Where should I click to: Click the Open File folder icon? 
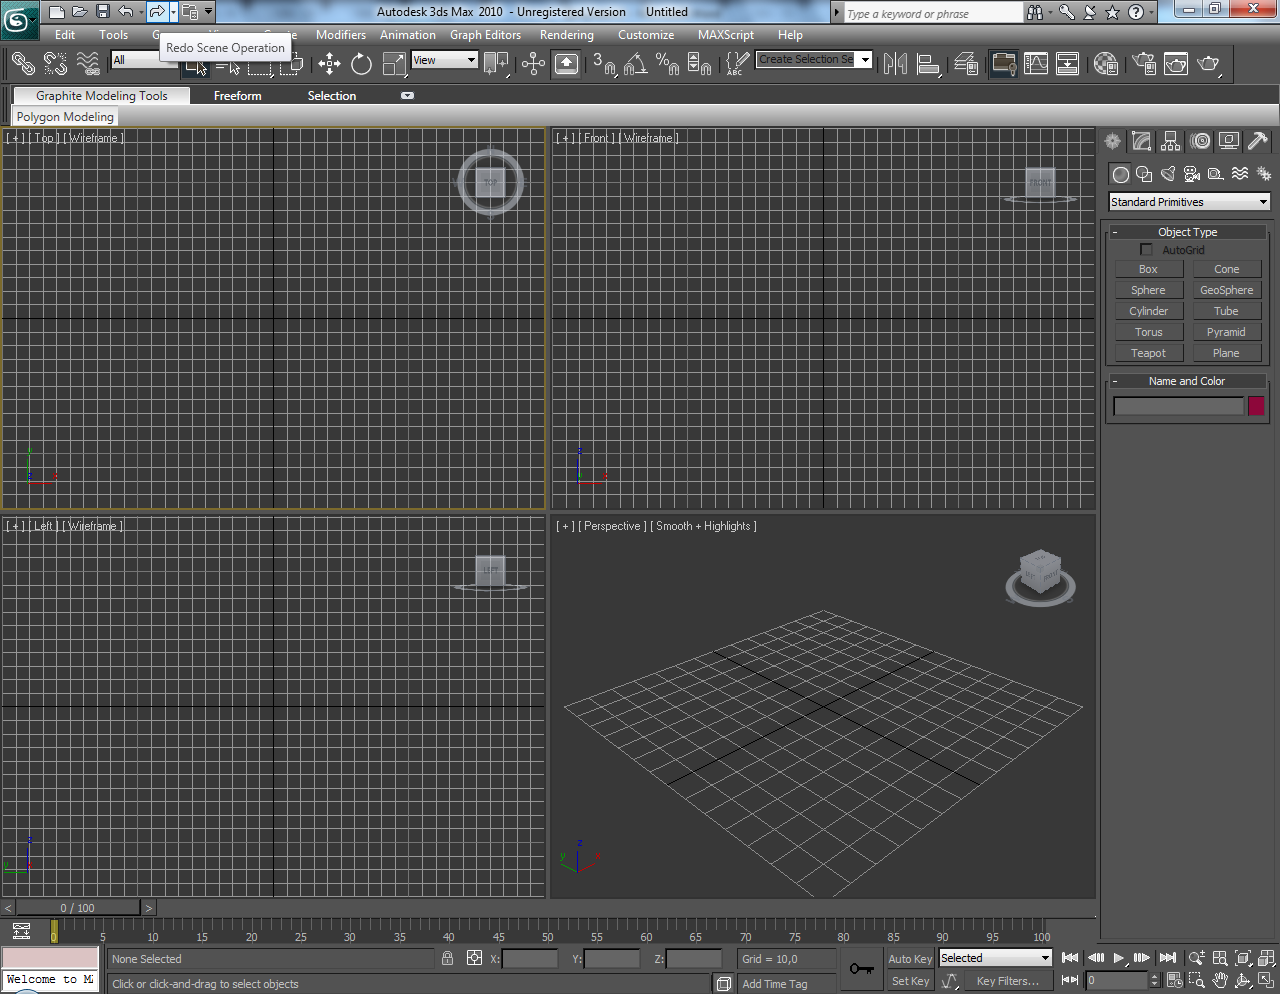tap(80, 12)
